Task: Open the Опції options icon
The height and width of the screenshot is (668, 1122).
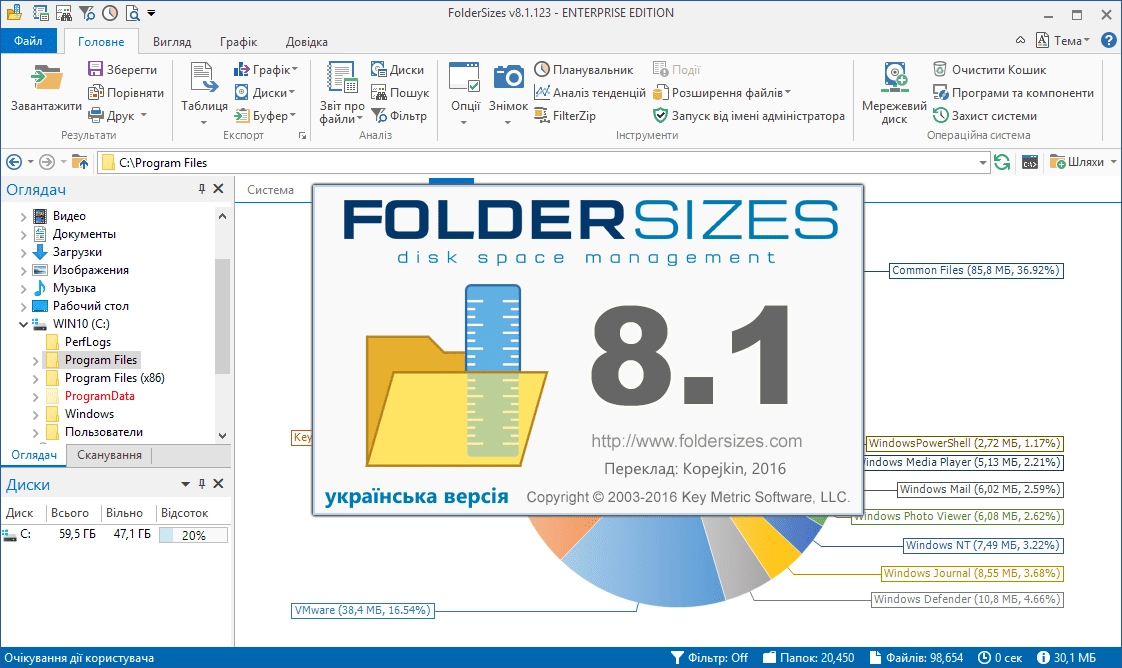Action: click(464, 77)
